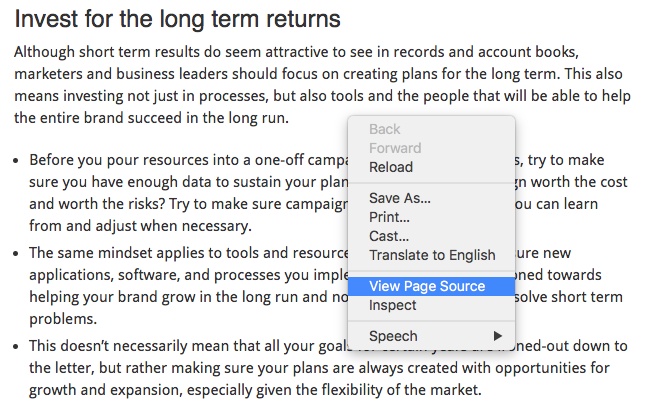This screenshot has width=649, height=415.
Task: Click the disabled Back menu entry
Action: 384,129
